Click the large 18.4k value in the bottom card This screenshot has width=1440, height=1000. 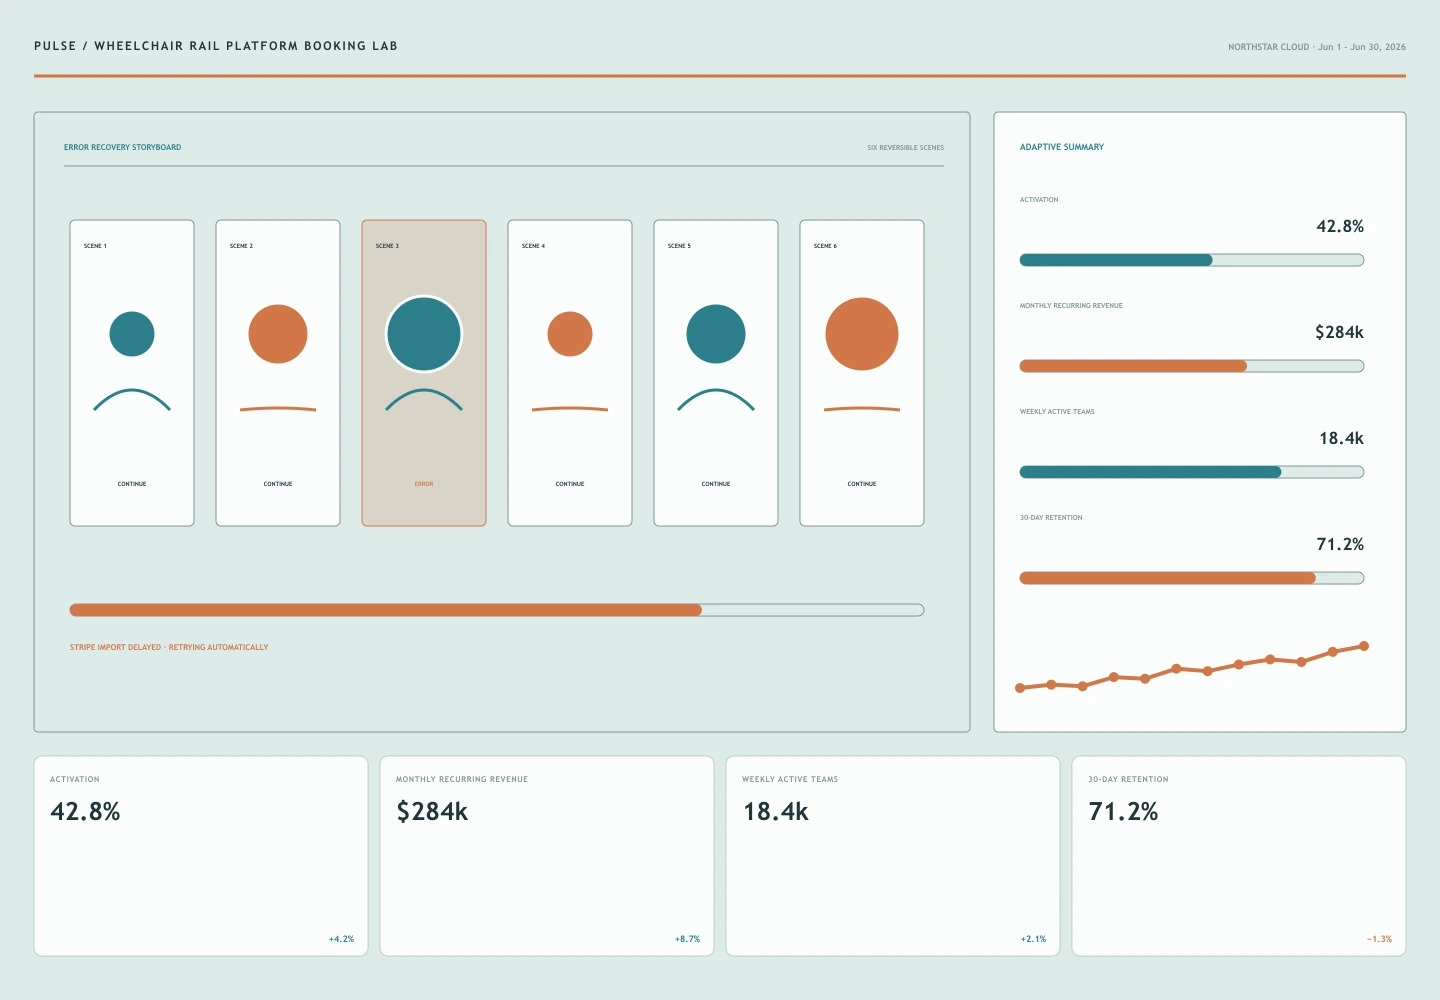pos(776,811)
